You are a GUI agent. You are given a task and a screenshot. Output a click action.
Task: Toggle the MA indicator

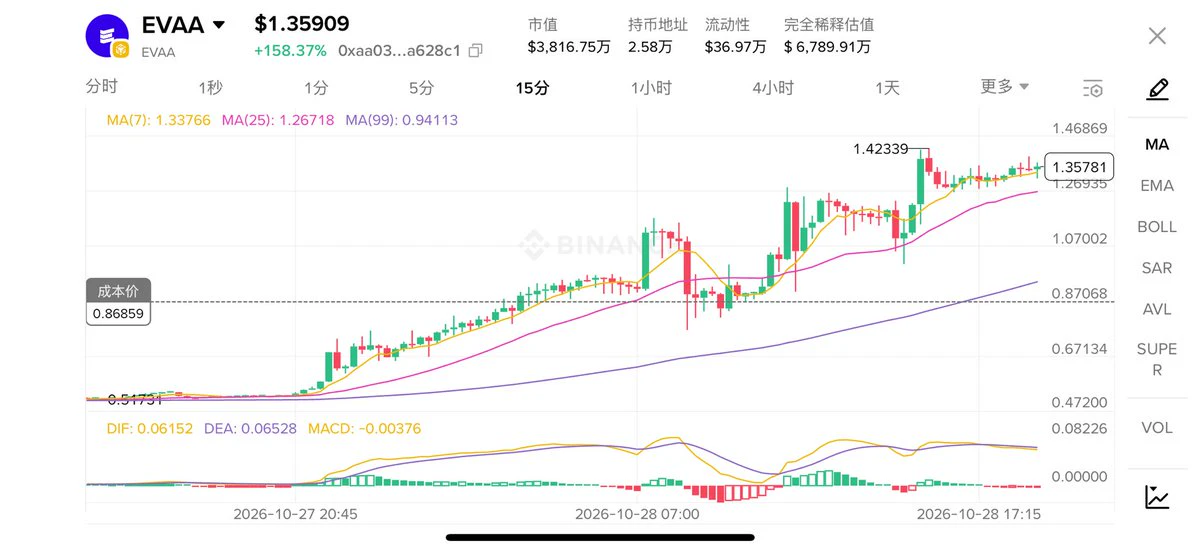[x=1157, y=145]
